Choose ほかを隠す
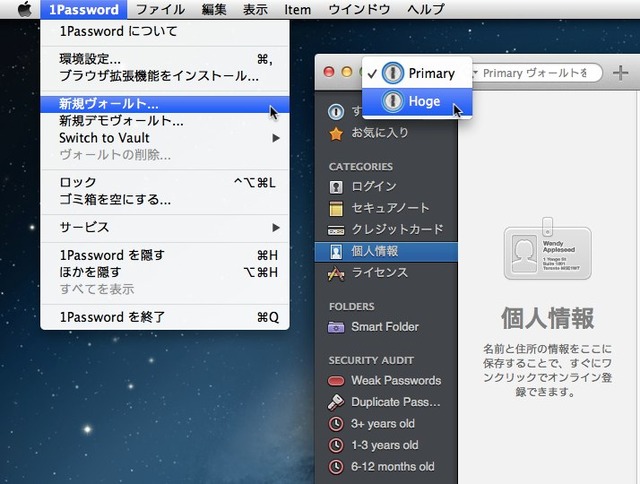The height and width of the screenshot is (484, 640). click(165, 272)
